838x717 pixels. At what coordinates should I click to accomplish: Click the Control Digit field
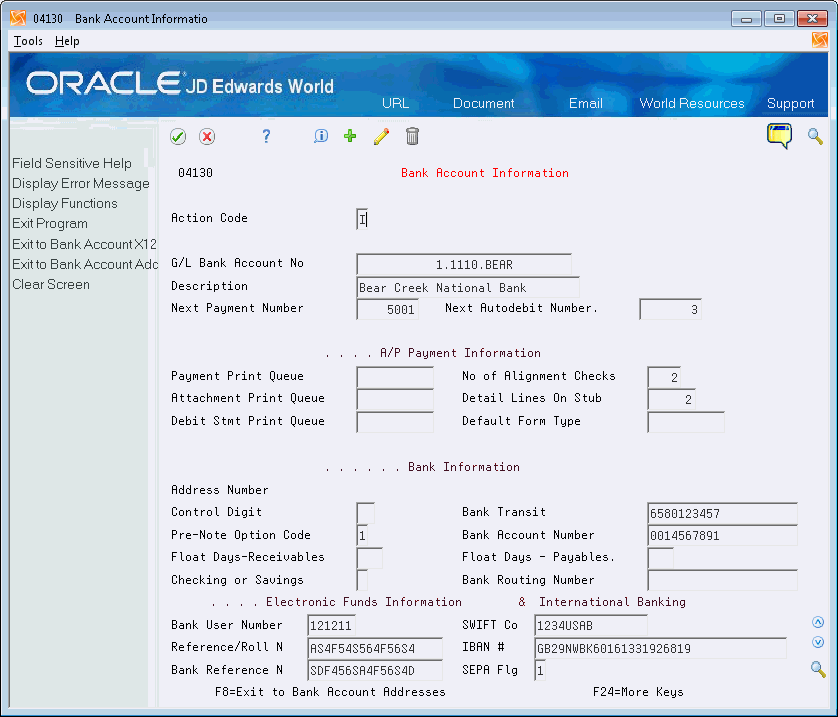click(x=365, y=513)
